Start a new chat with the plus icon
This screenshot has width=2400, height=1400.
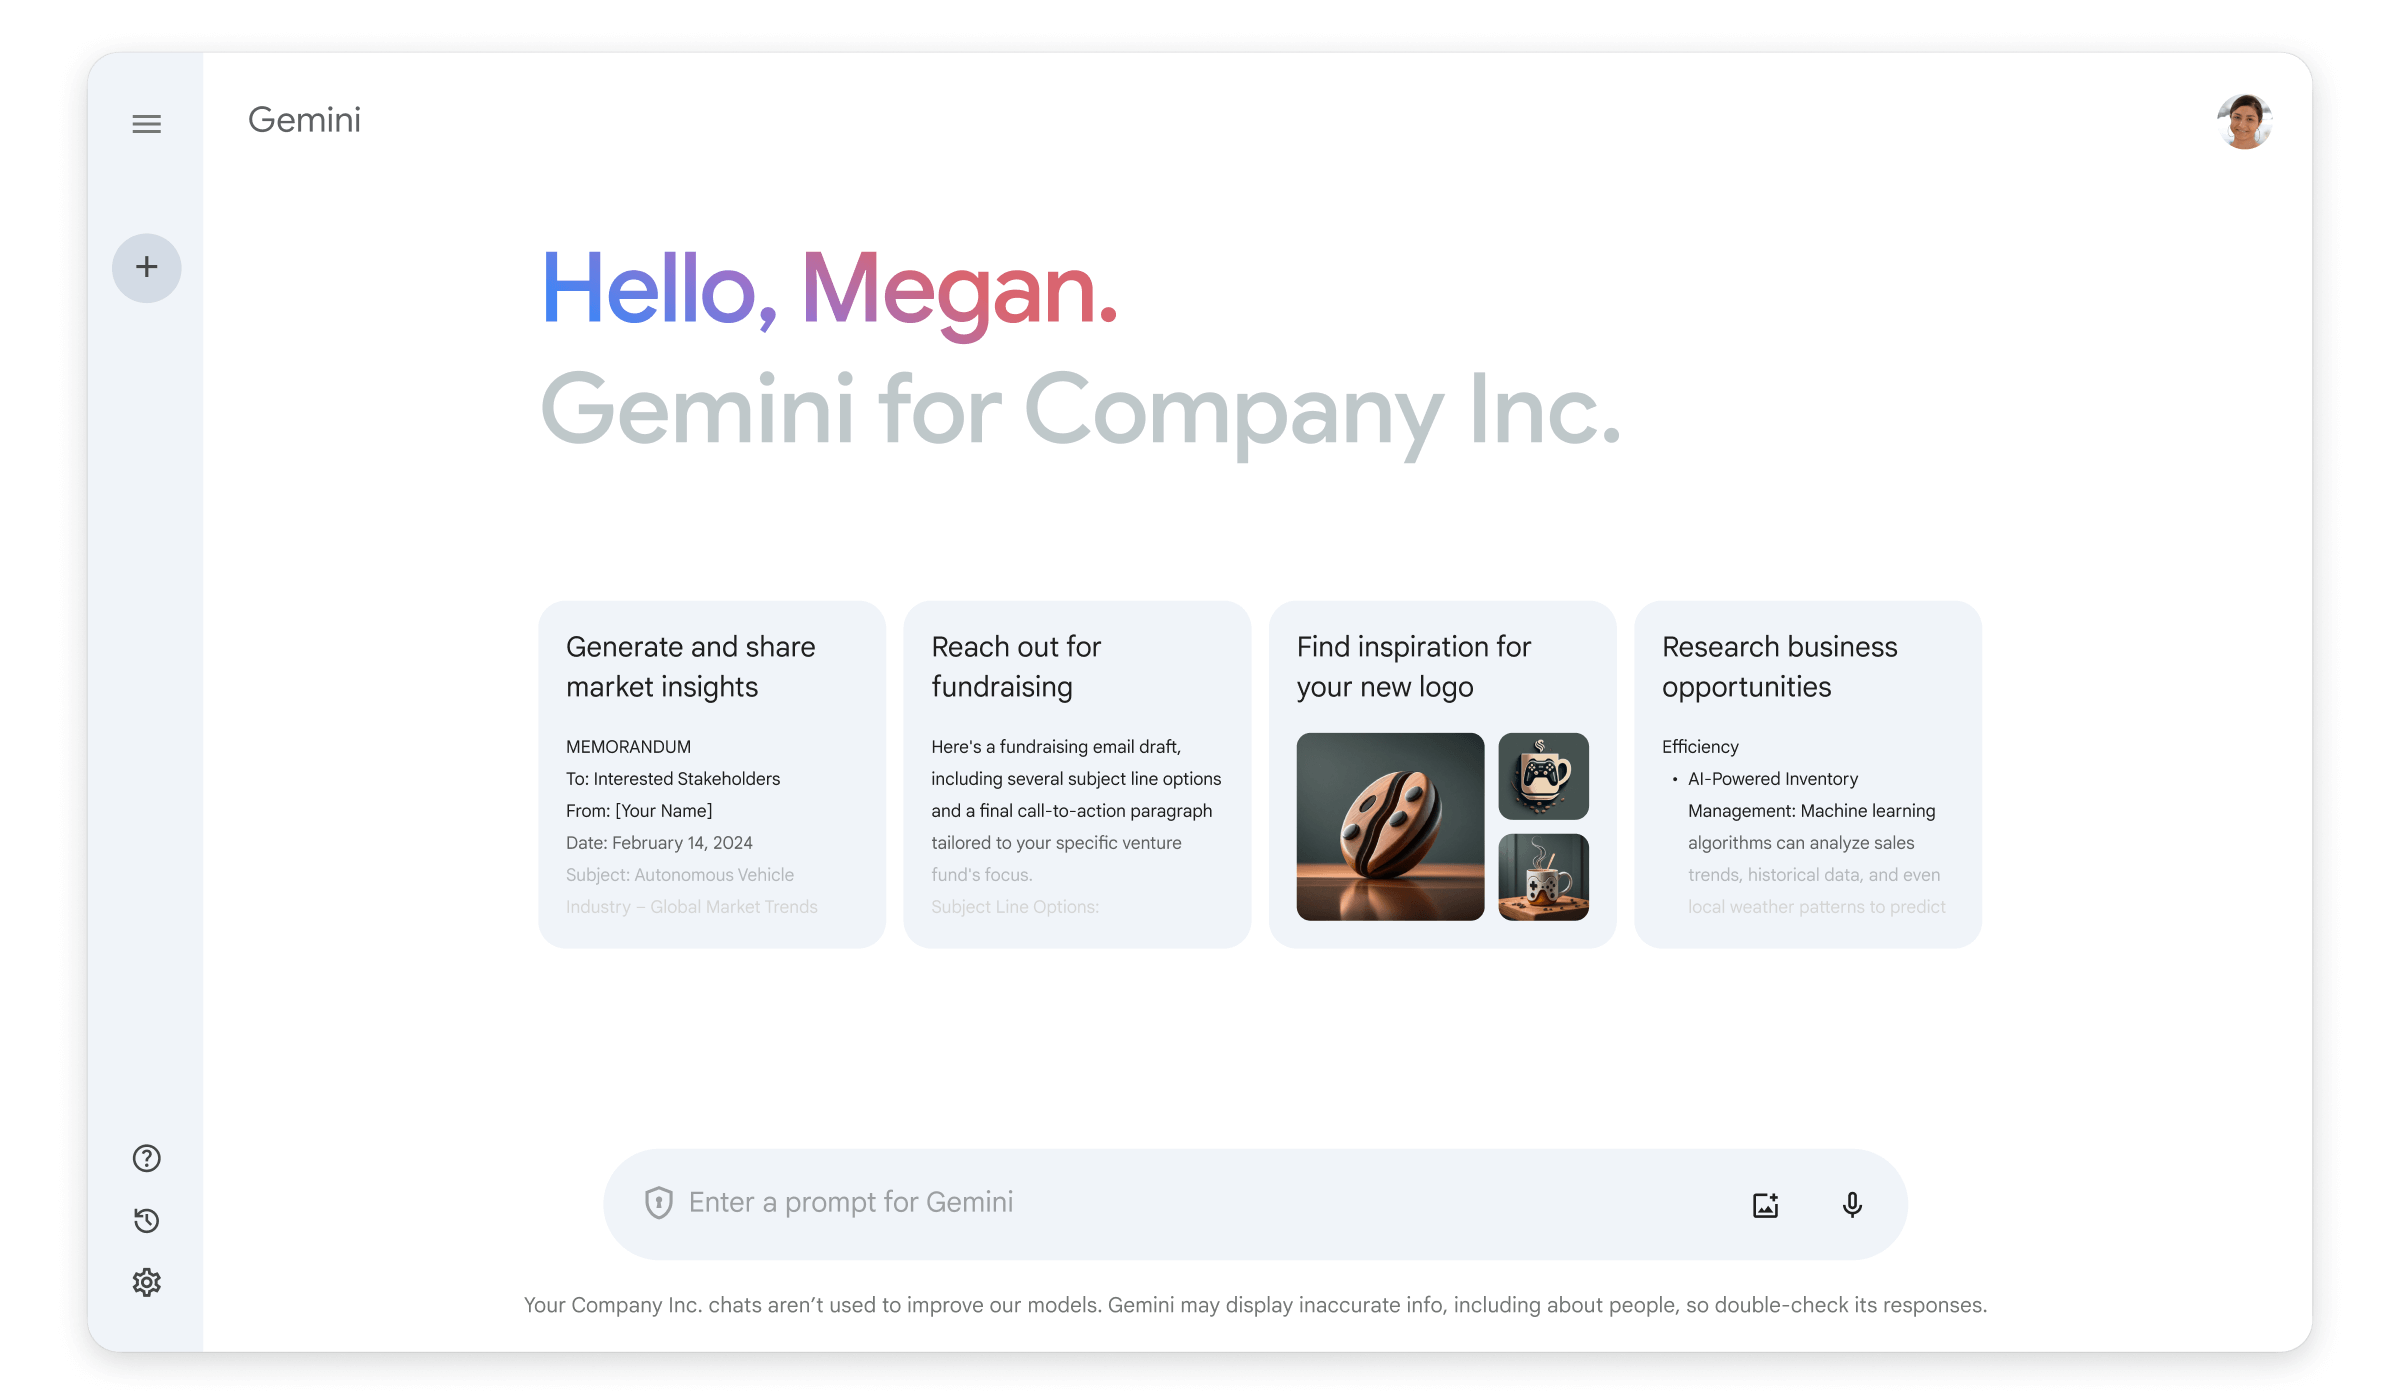147,267
